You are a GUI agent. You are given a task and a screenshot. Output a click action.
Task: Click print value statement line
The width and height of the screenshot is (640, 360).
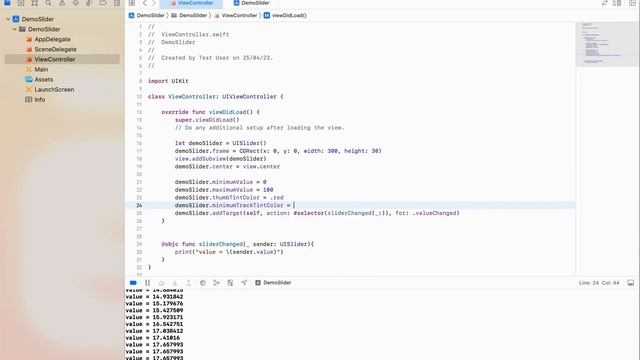pos(229,252)
